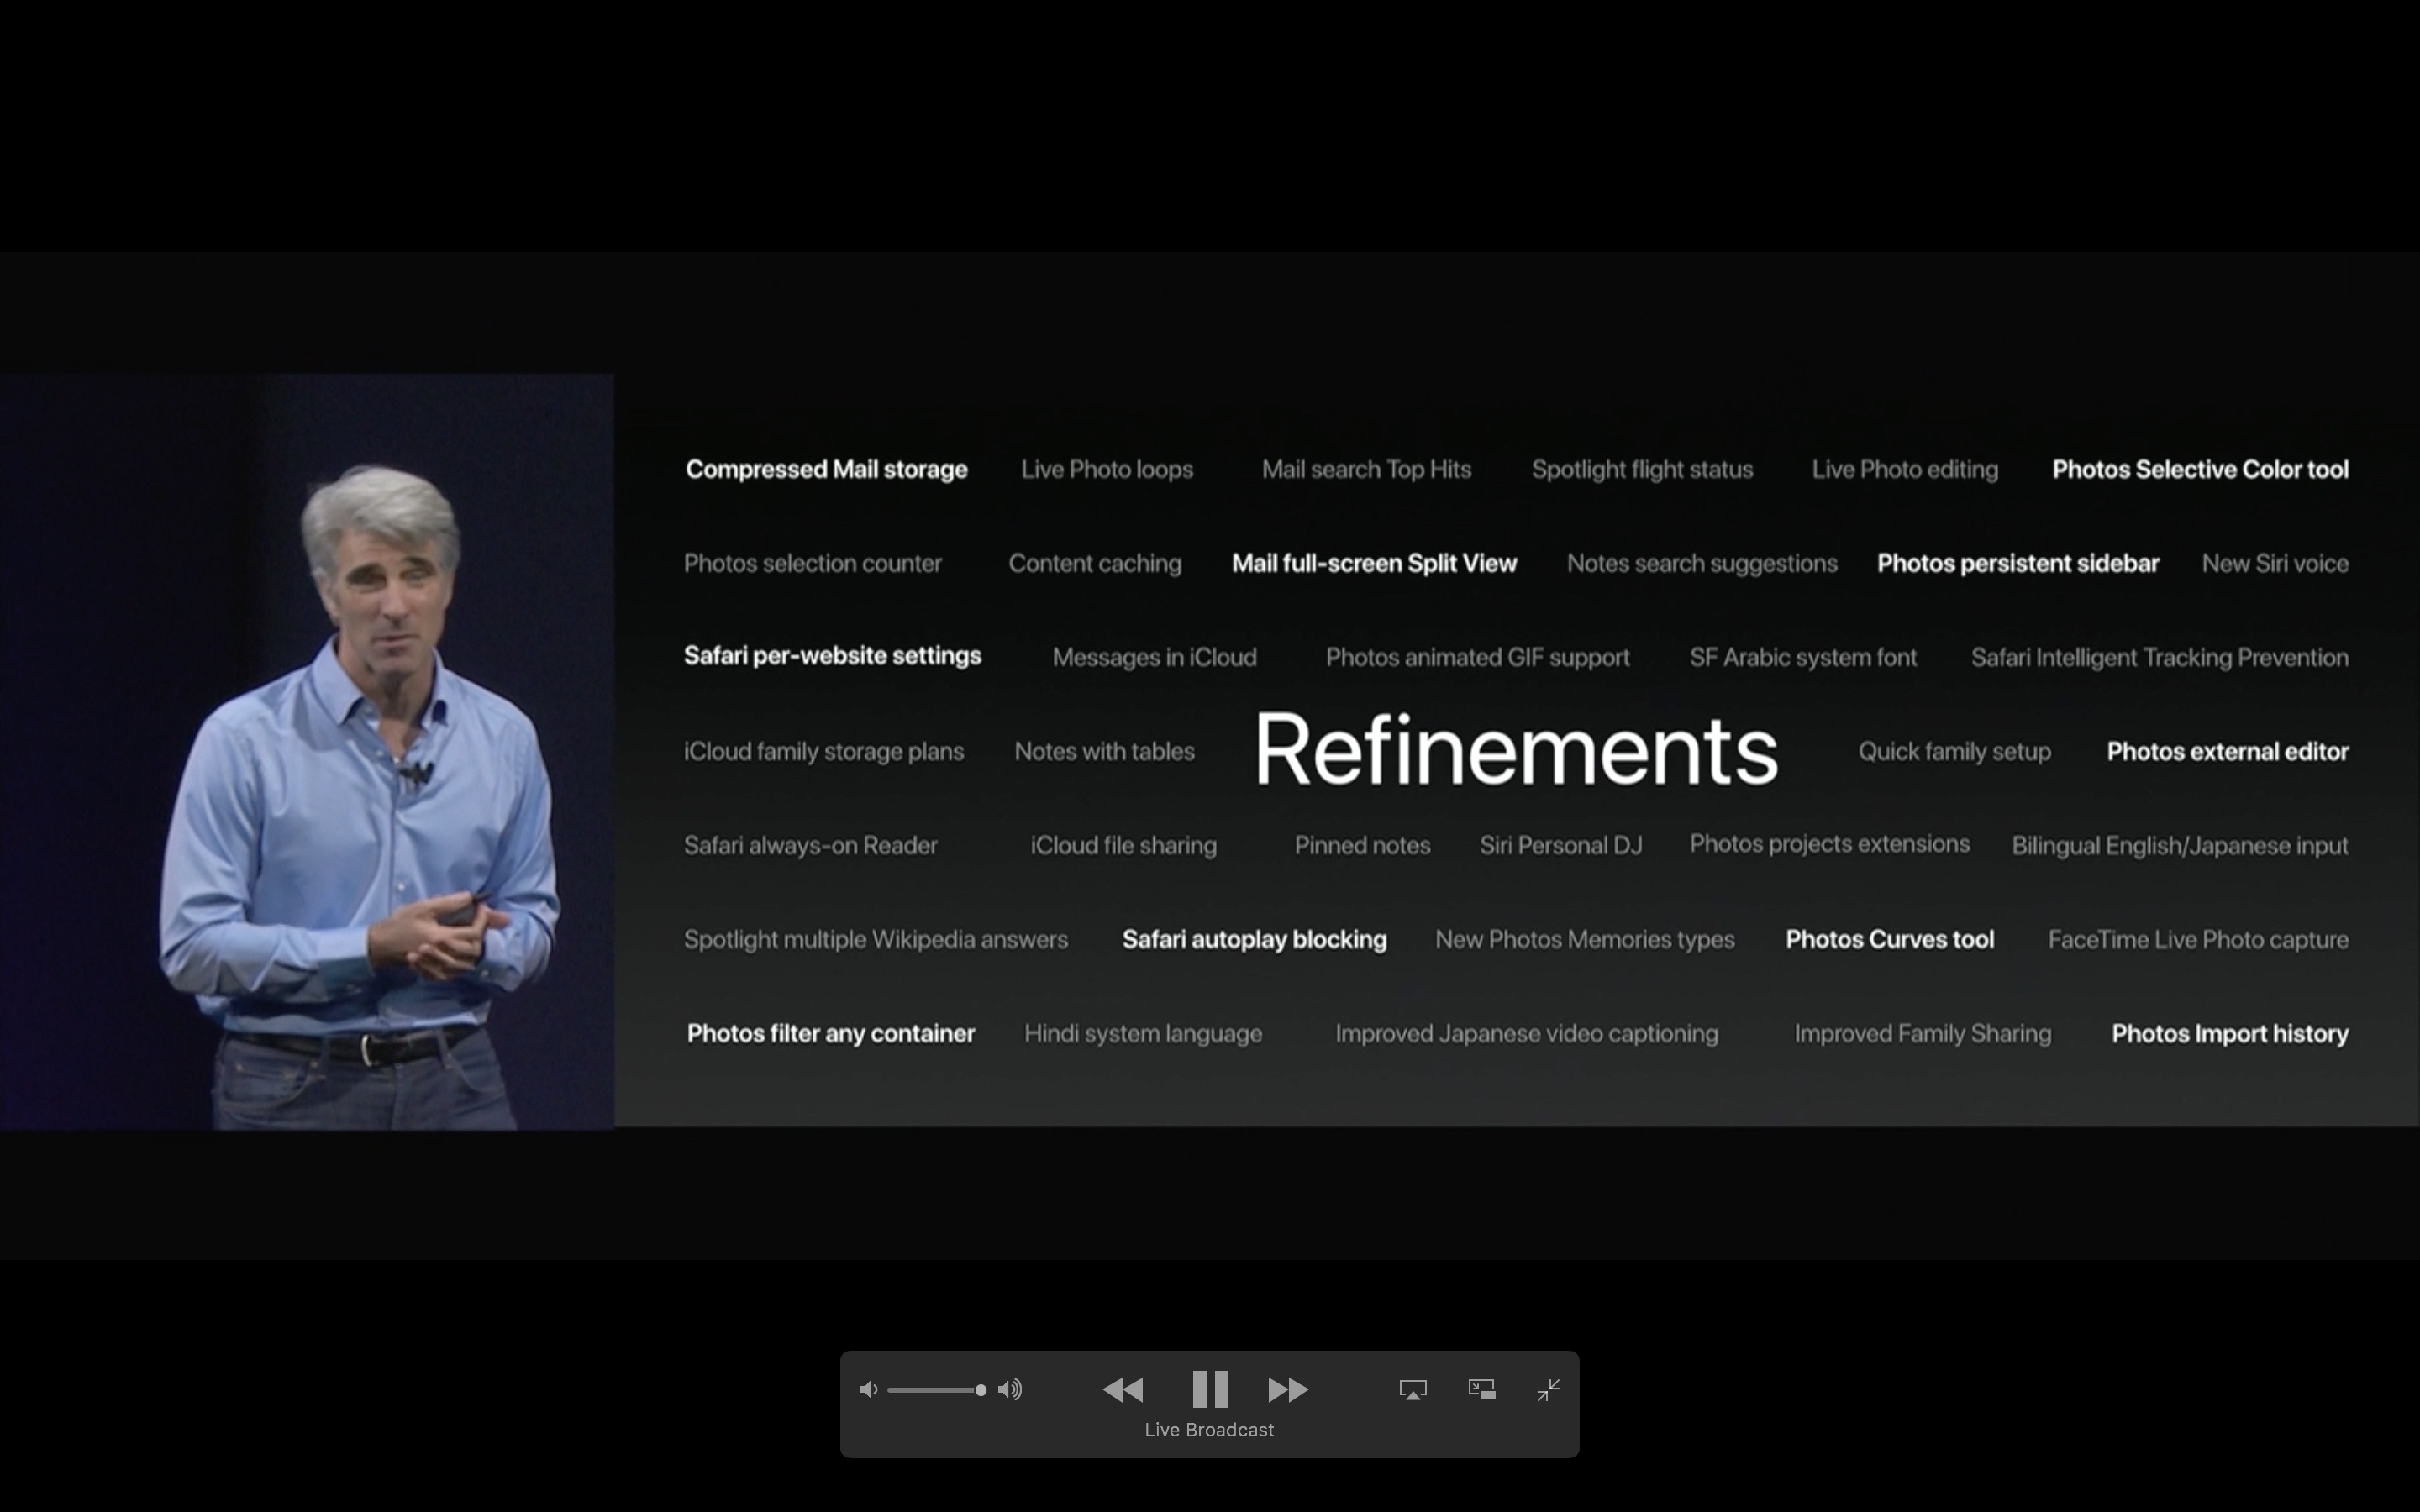Open AirPlay output options
Viewport: 2420px width, 1512px height.
point(1413,1389)
